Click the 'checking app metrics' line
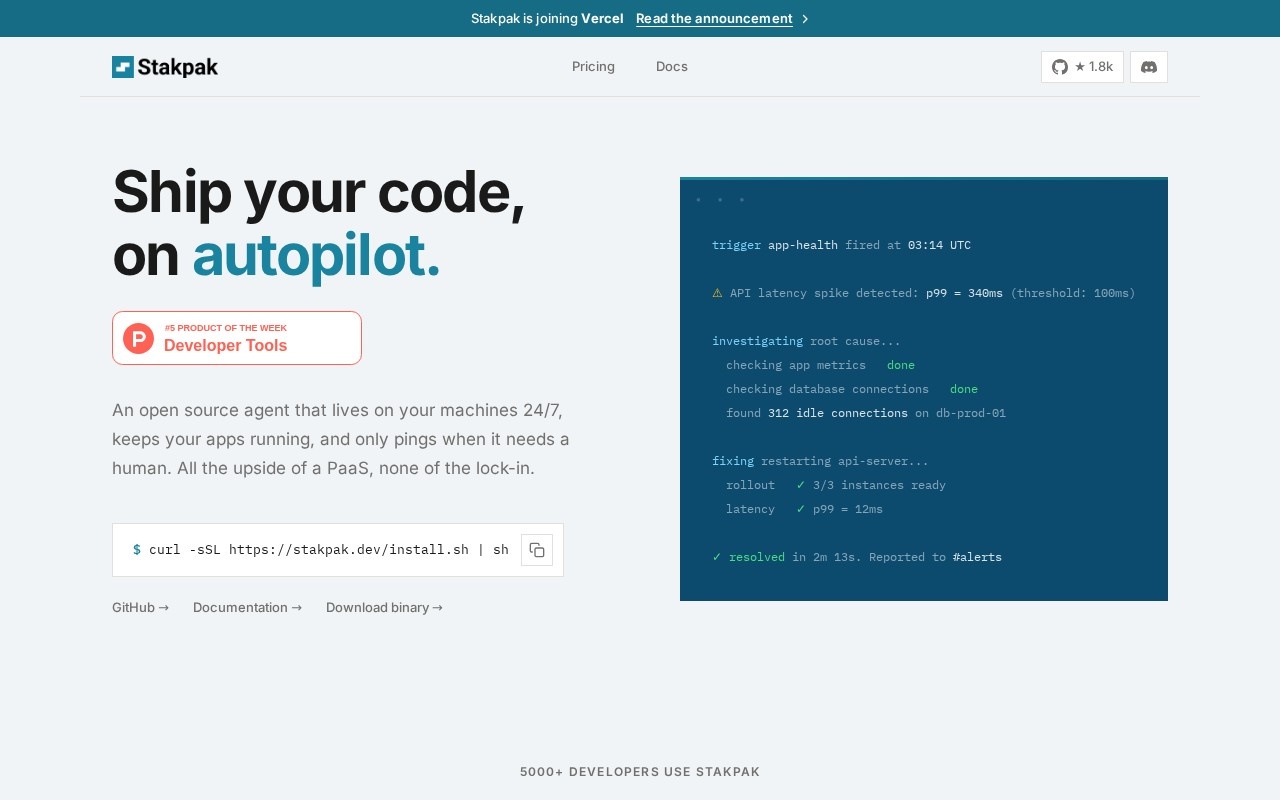1280x800 pixels. pyautogui.click(x=820, y=365)
